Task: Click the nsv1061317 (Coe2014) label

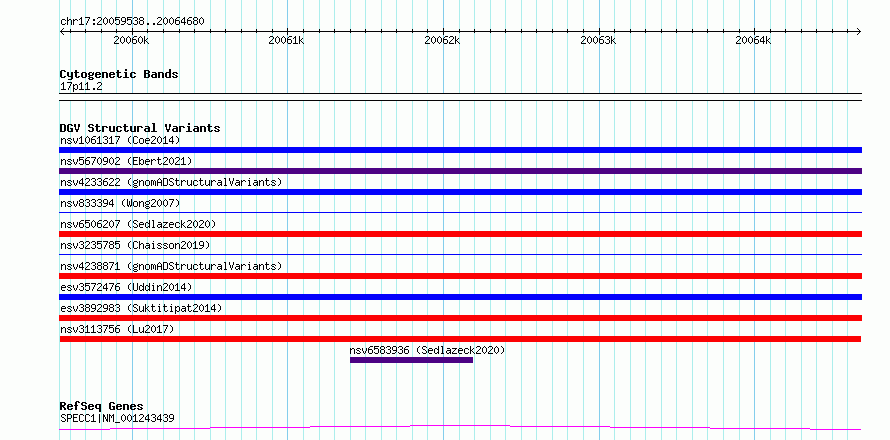Action: 120,140
